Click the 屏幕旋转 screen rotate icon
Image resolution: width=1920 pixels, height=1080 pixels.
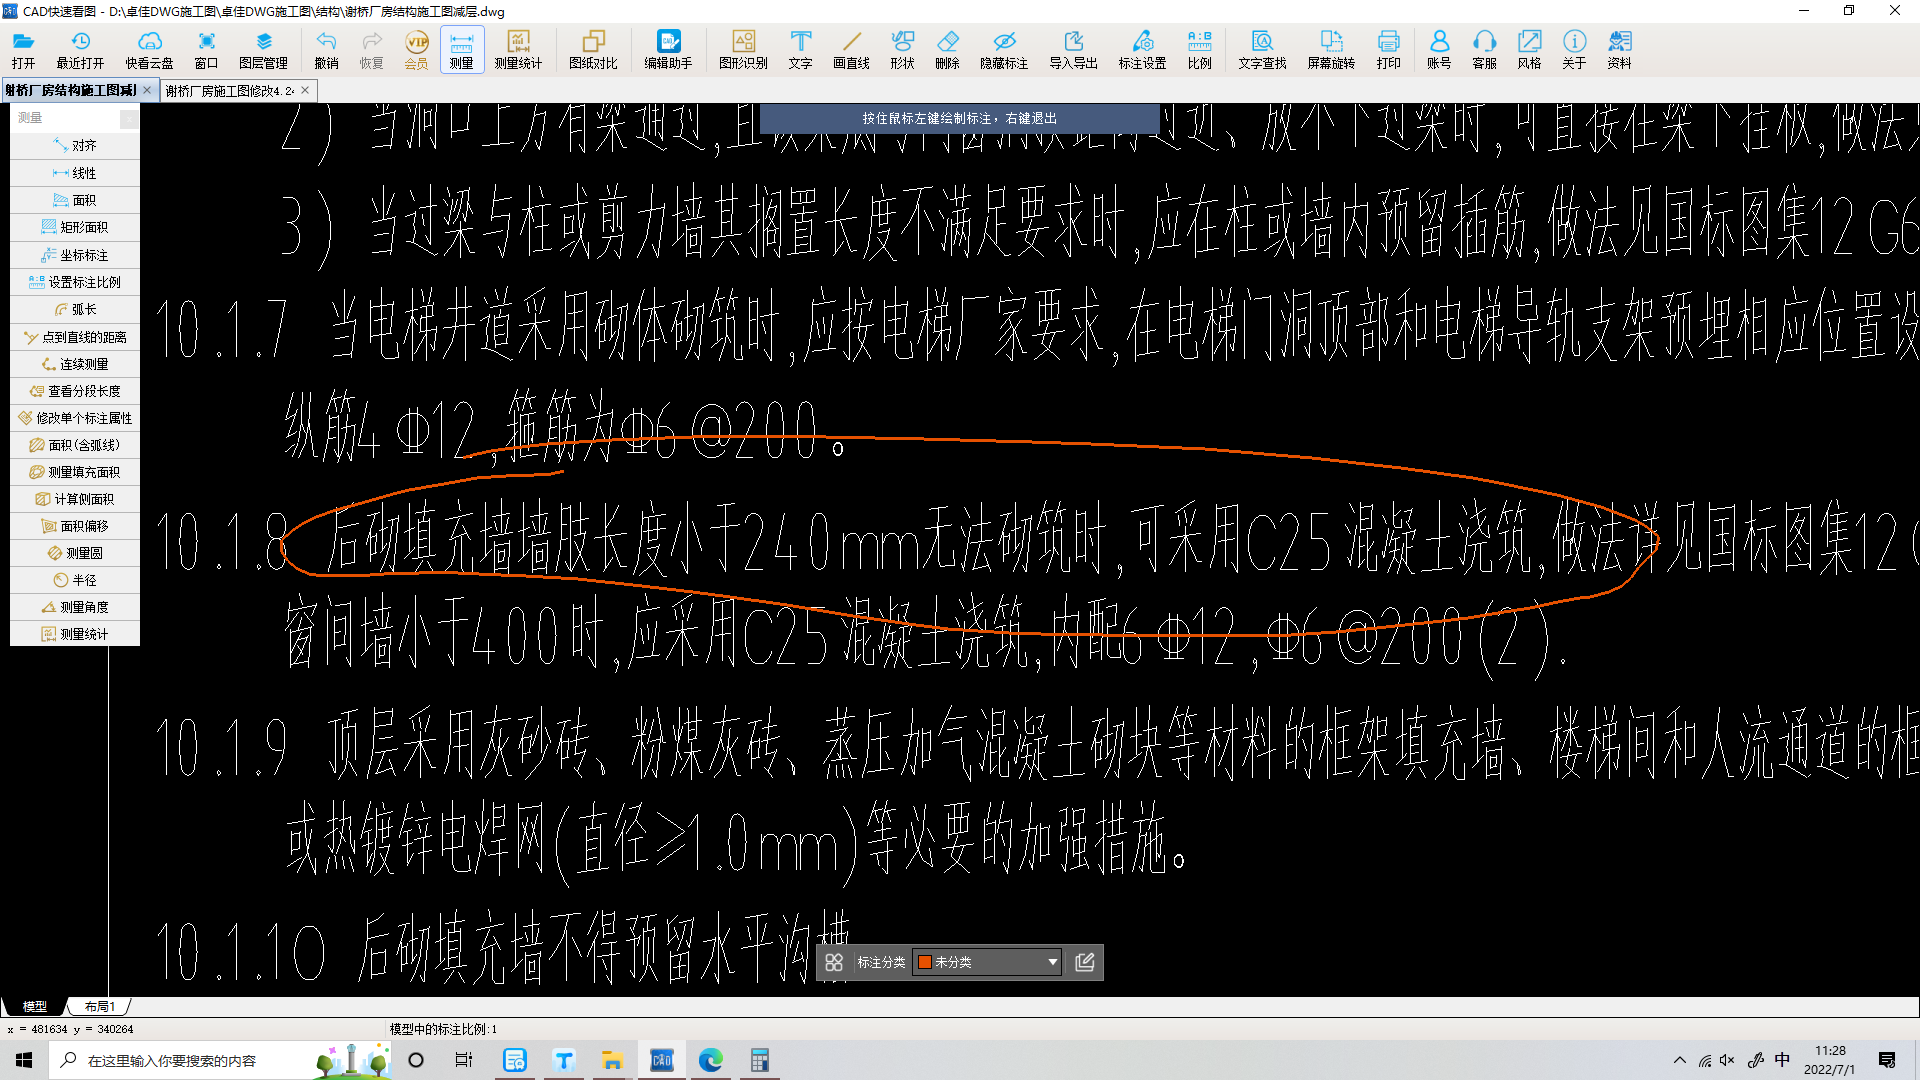(x=1331, y=48)
